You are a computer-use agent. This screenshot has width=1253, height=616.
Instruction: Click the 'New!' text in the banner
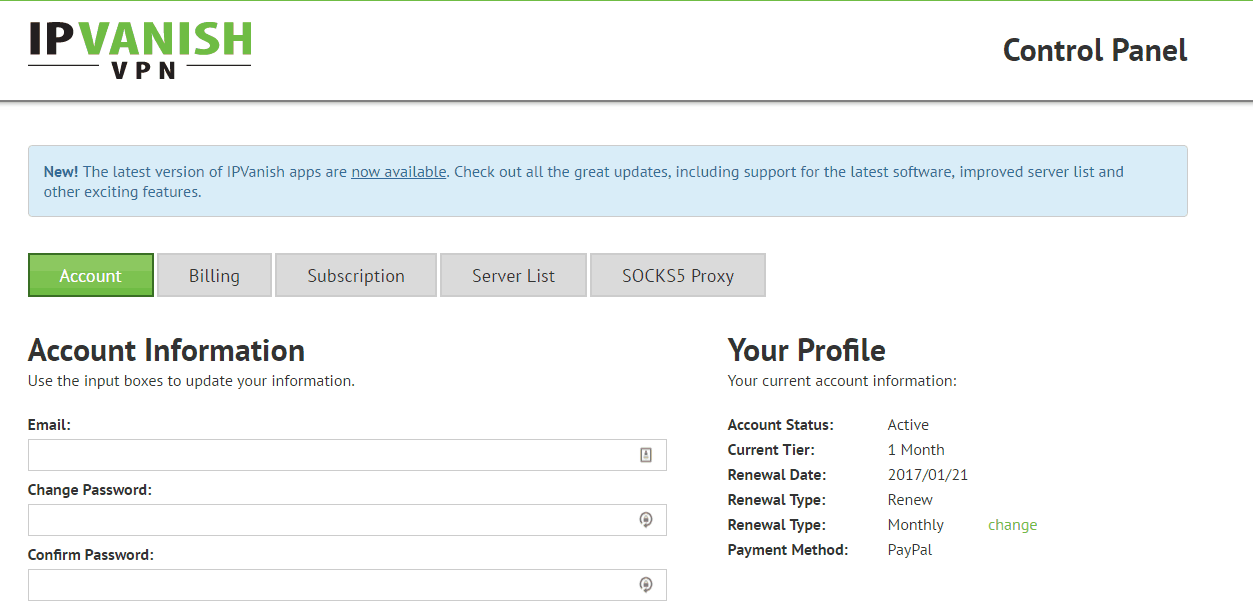(61, 172)
